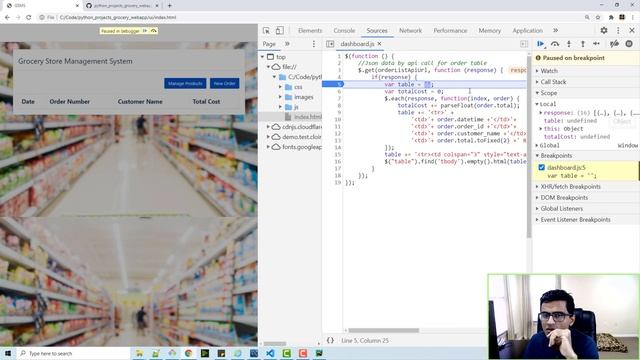The image size is (640, 360).
Task: Toggle the breakpoint marker on line 5
Action: pos(333,84)
